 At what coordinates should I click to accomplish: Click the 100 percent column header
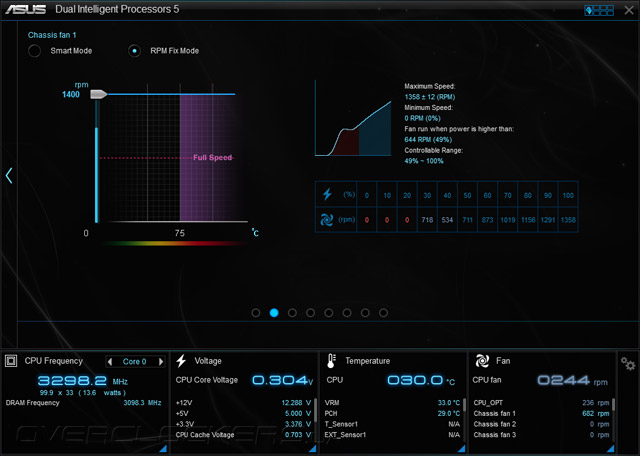coord(568,196)
